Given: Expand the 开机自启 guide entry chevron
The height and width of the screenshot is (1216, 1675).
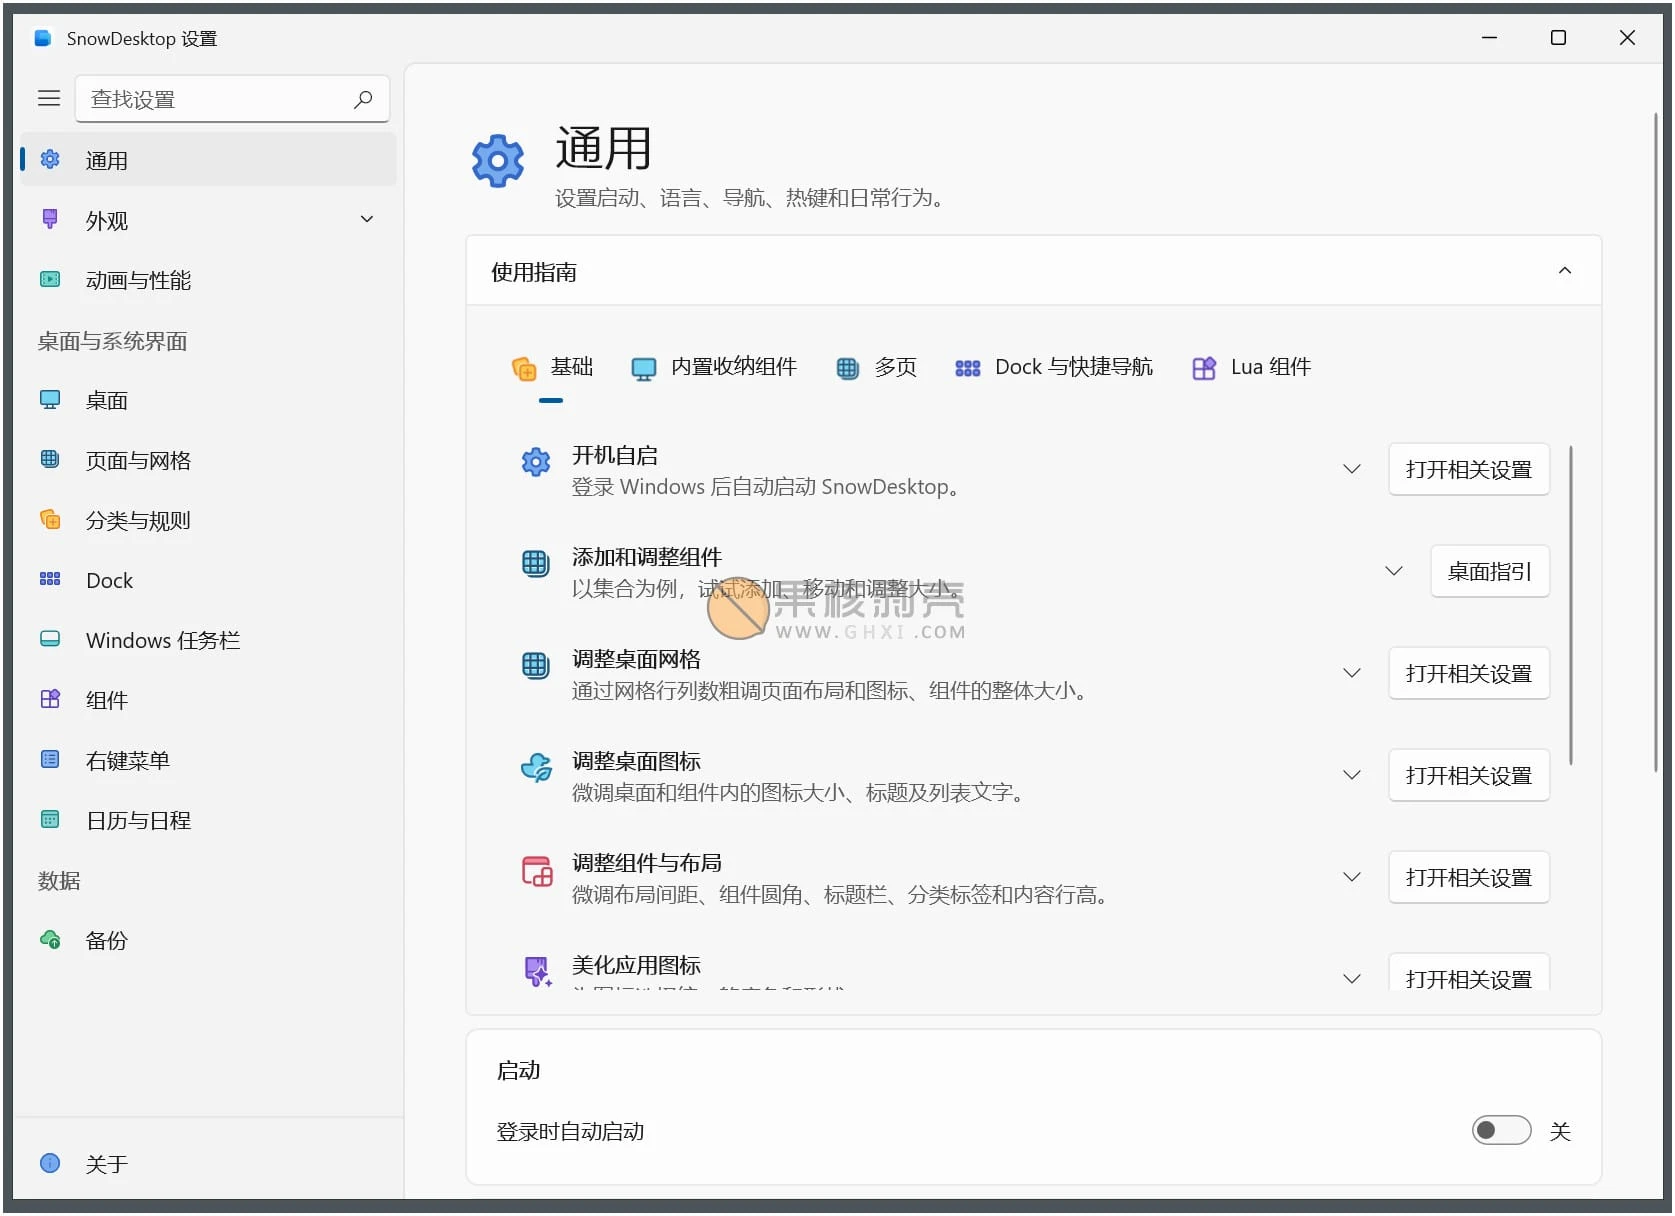Looking at the screenshot, I should point(1351,469).
